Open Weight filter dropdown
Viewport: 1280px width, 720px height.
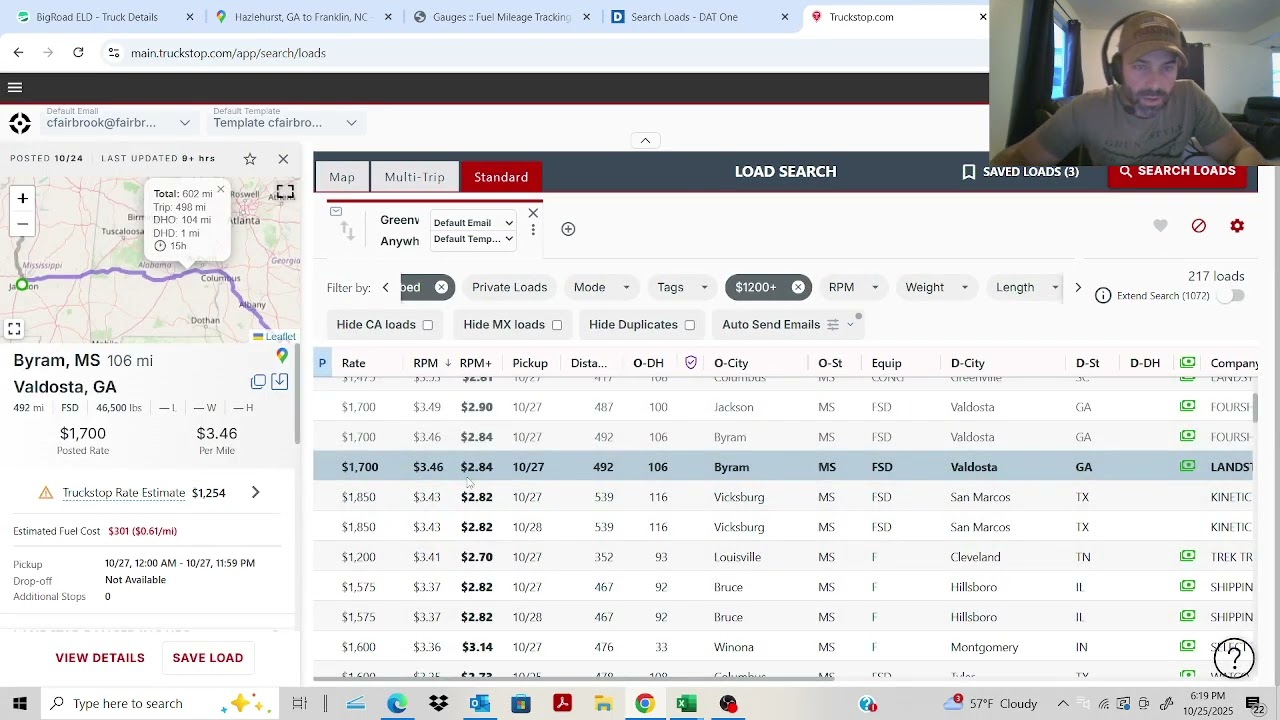point(936,288)
